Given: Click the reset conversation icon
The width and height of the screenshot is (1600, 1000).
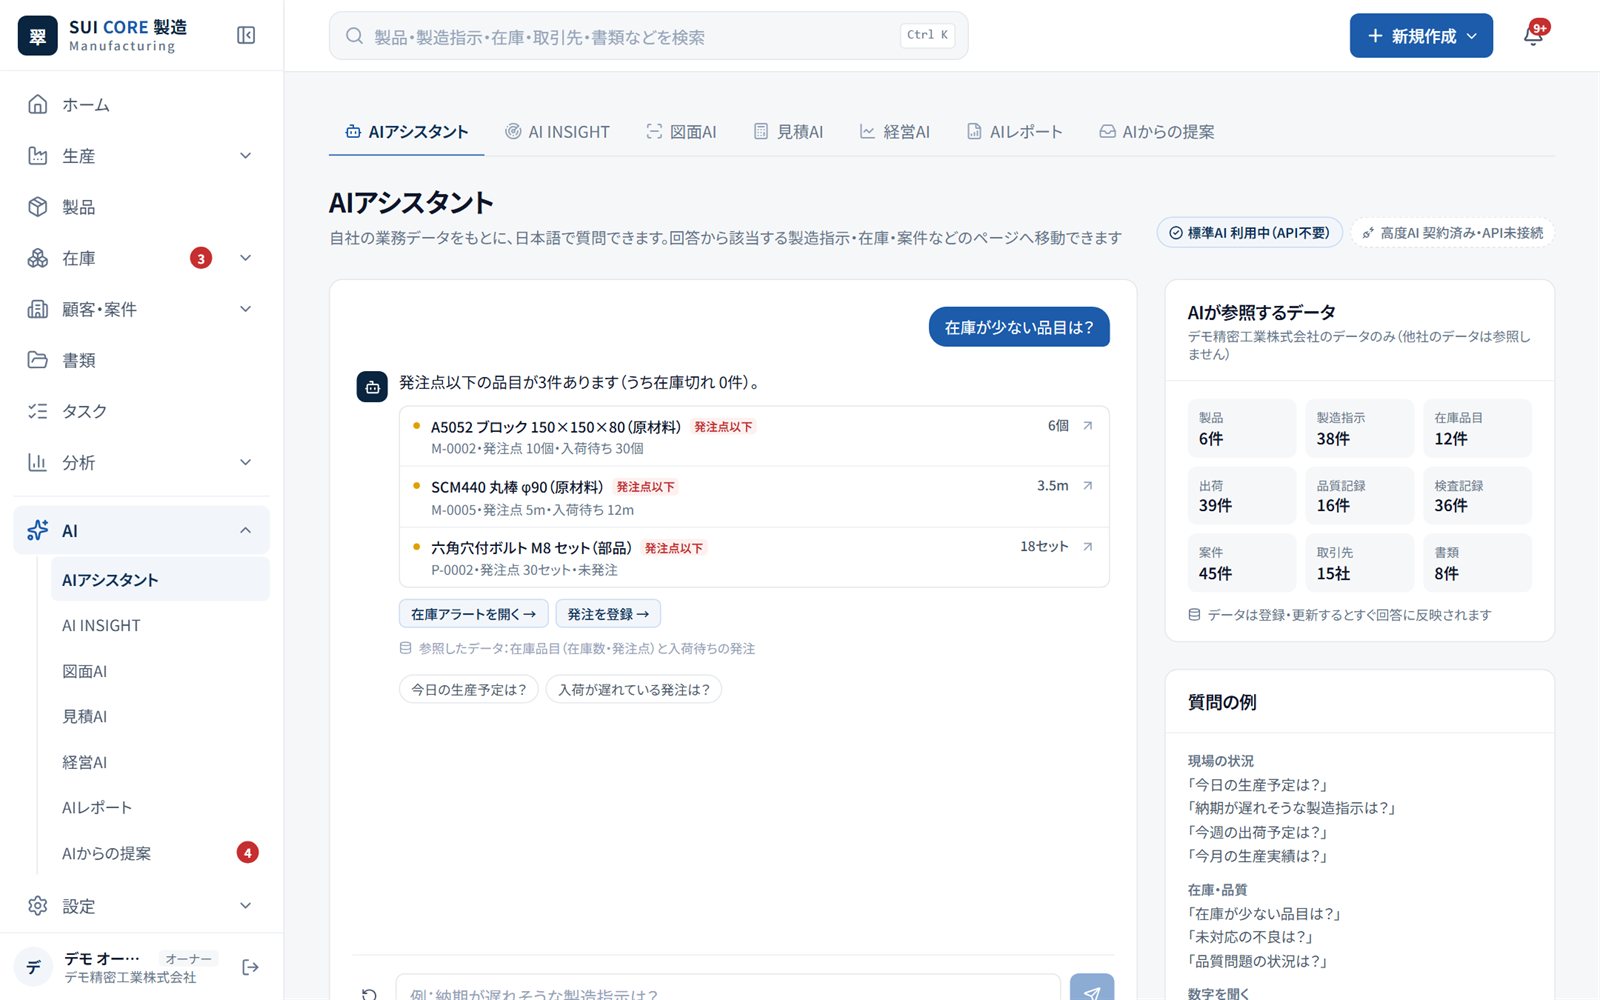Looking at the screenshot, I should pyautogui.click(x=369, y=993).
